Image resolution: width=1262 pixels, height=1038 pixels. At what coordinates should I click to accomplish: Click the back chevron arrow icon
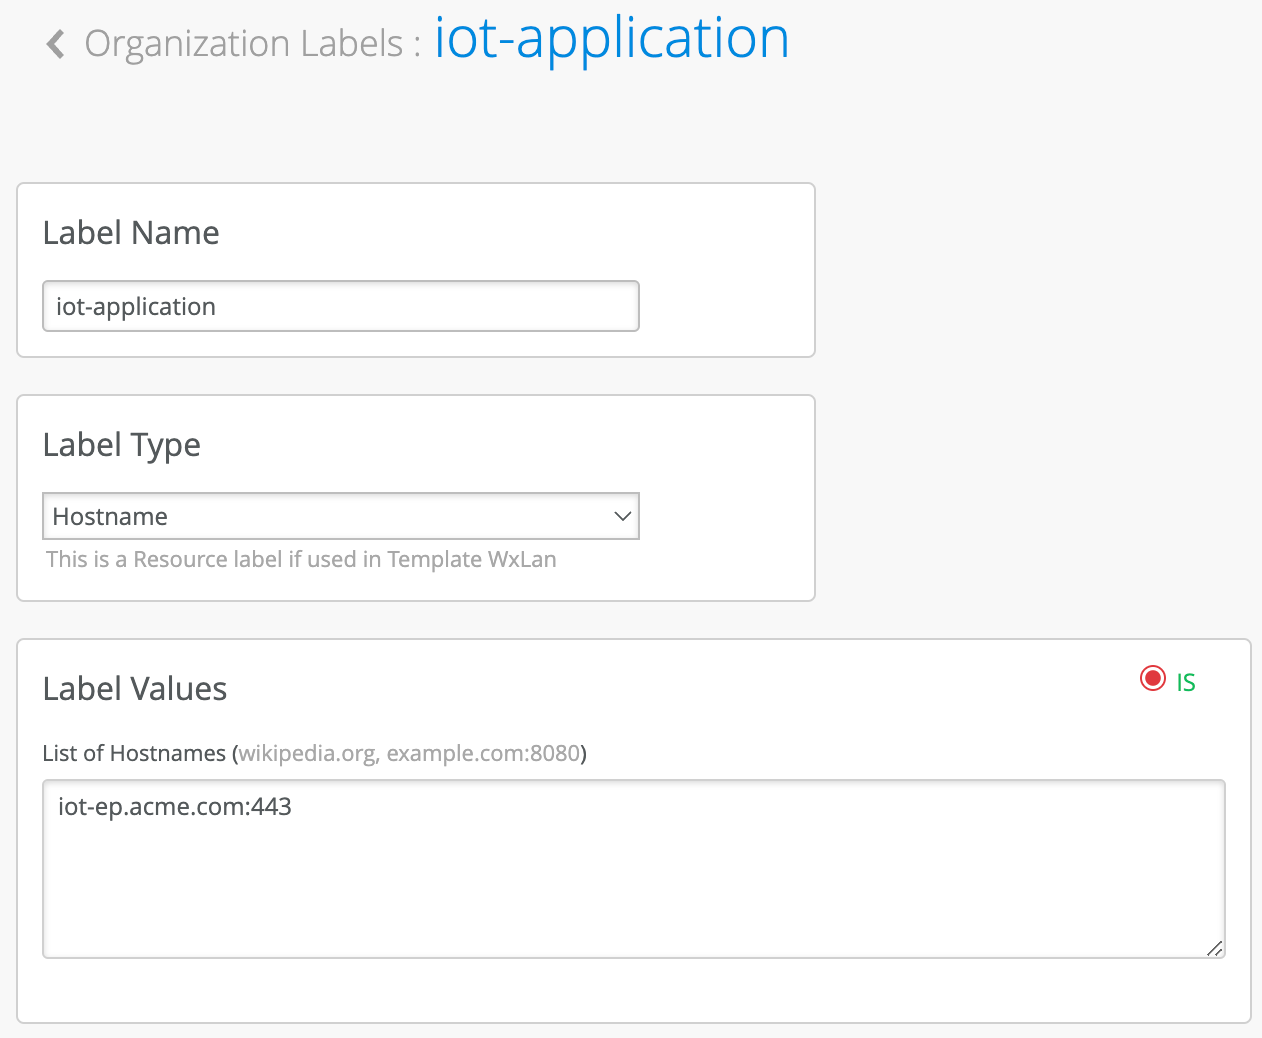point(56,44)
